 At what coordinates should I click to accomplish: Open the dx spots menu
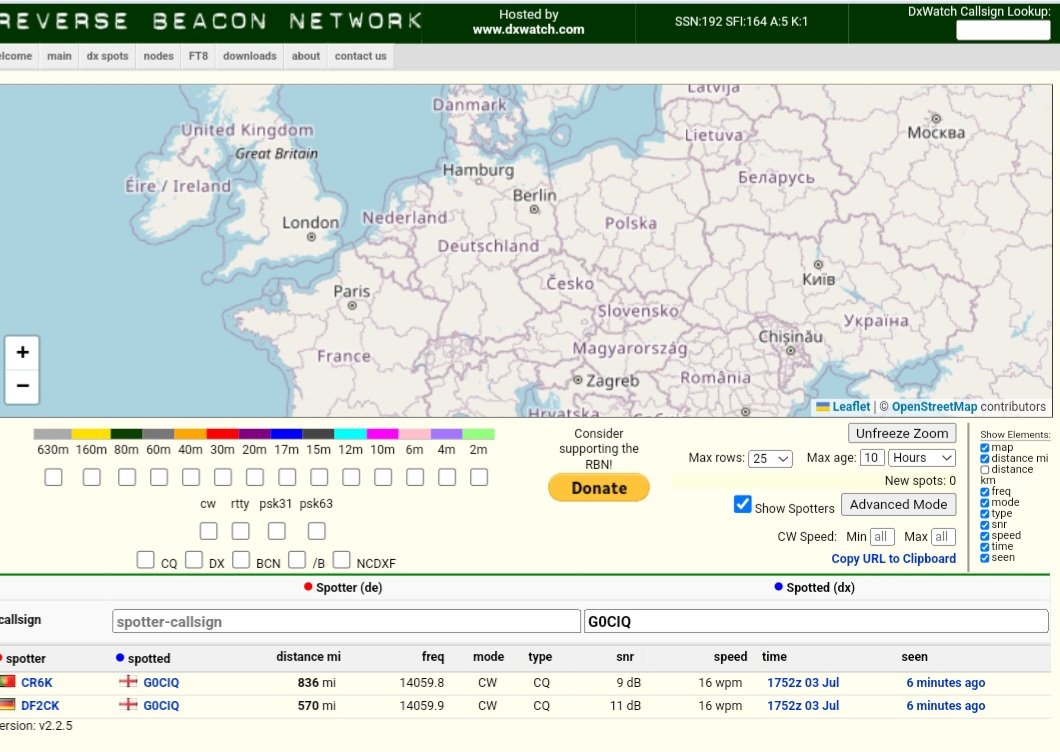[x=107, y=56]
